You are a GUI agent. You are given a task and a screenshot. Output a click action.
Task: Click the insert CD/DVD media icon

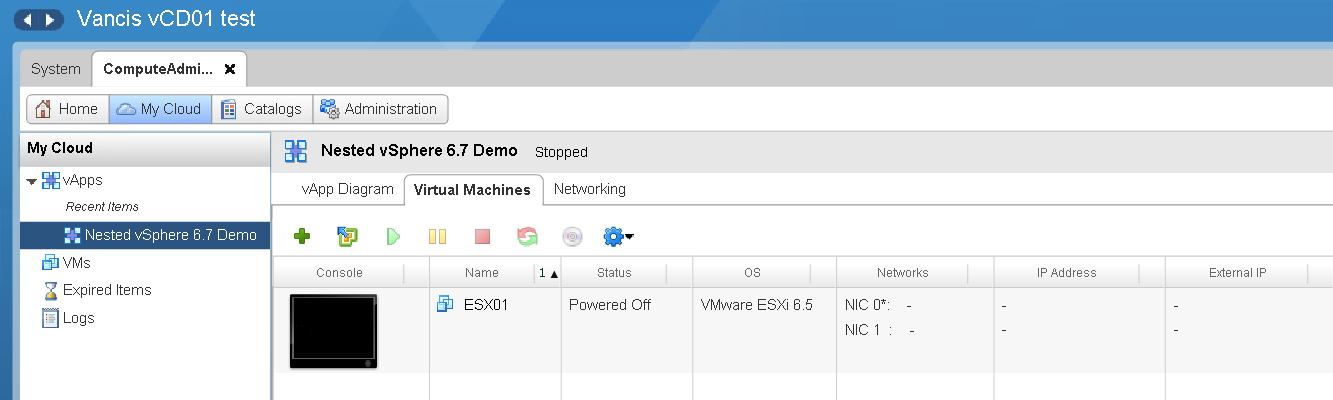point(572,237)
